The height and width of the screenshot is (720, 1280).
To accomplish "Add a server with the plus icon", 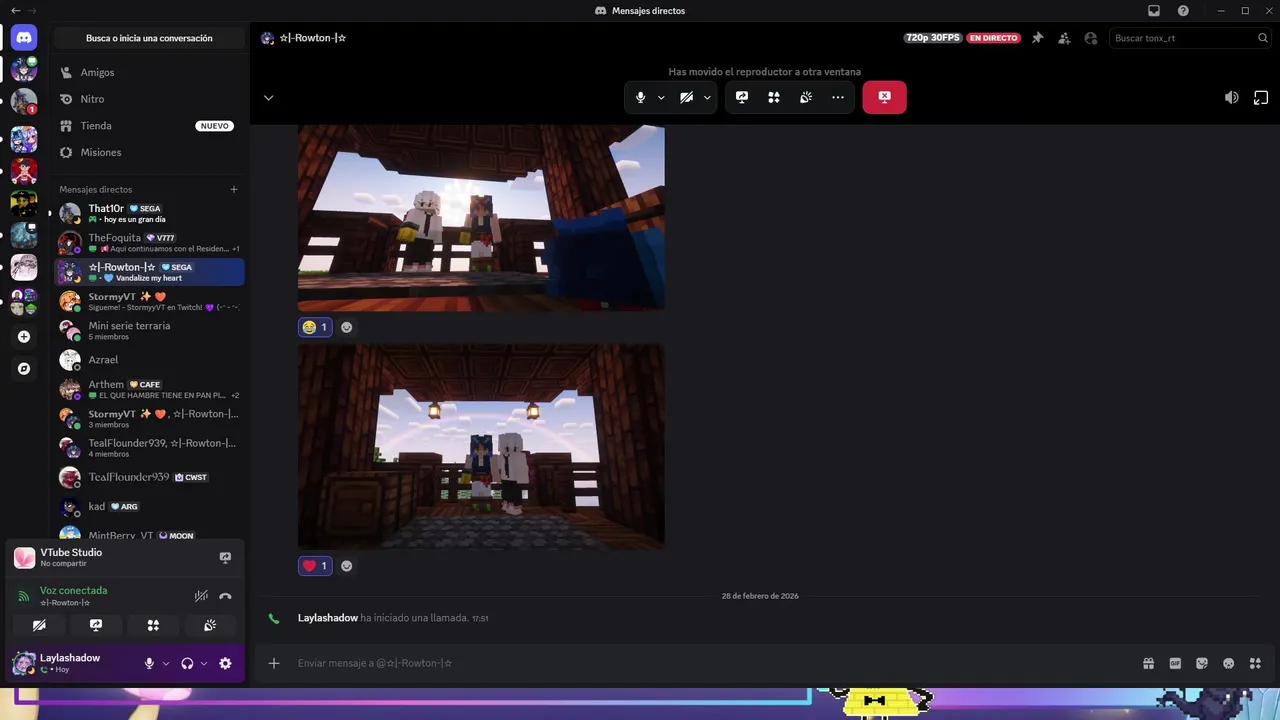I will (x=24, y=337).
